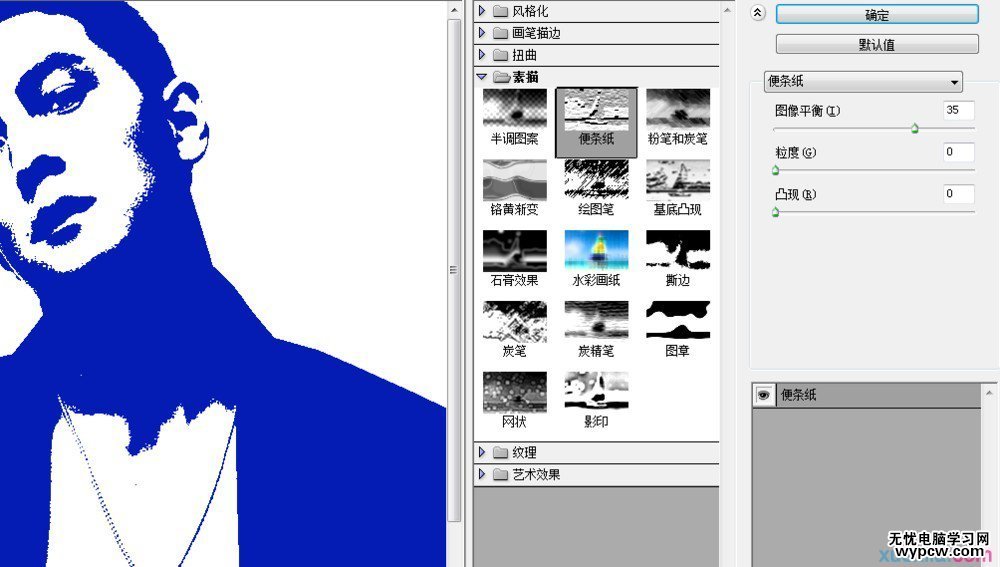This screenshot has width=1000, height=567.
Task: Select the 便条纸 effect layer row
Action: coord(867,395)
